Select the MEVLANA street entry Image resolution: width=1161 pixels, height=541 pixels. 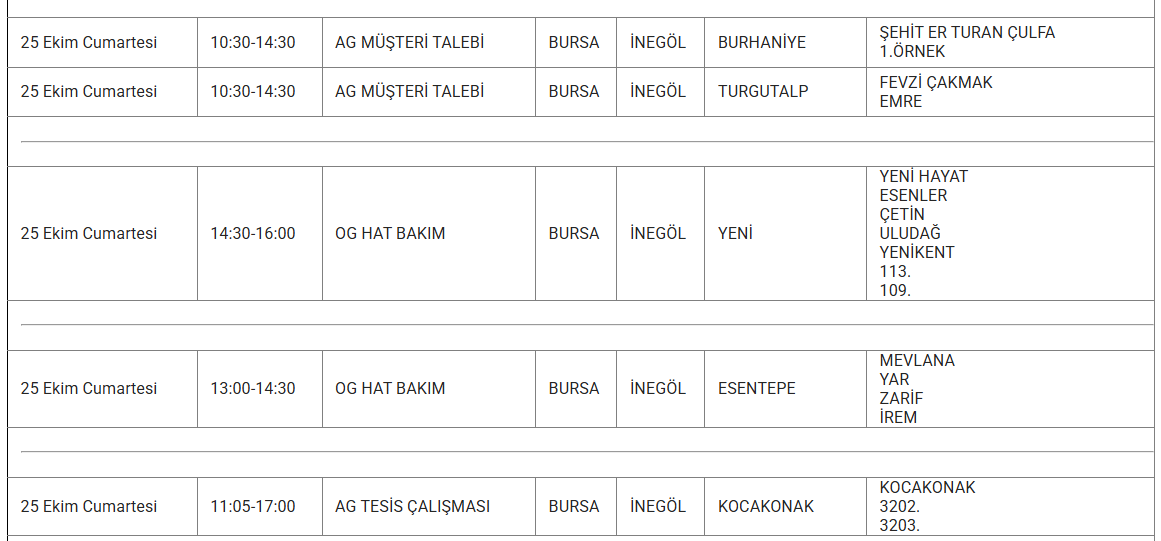[x=917, y=360]
